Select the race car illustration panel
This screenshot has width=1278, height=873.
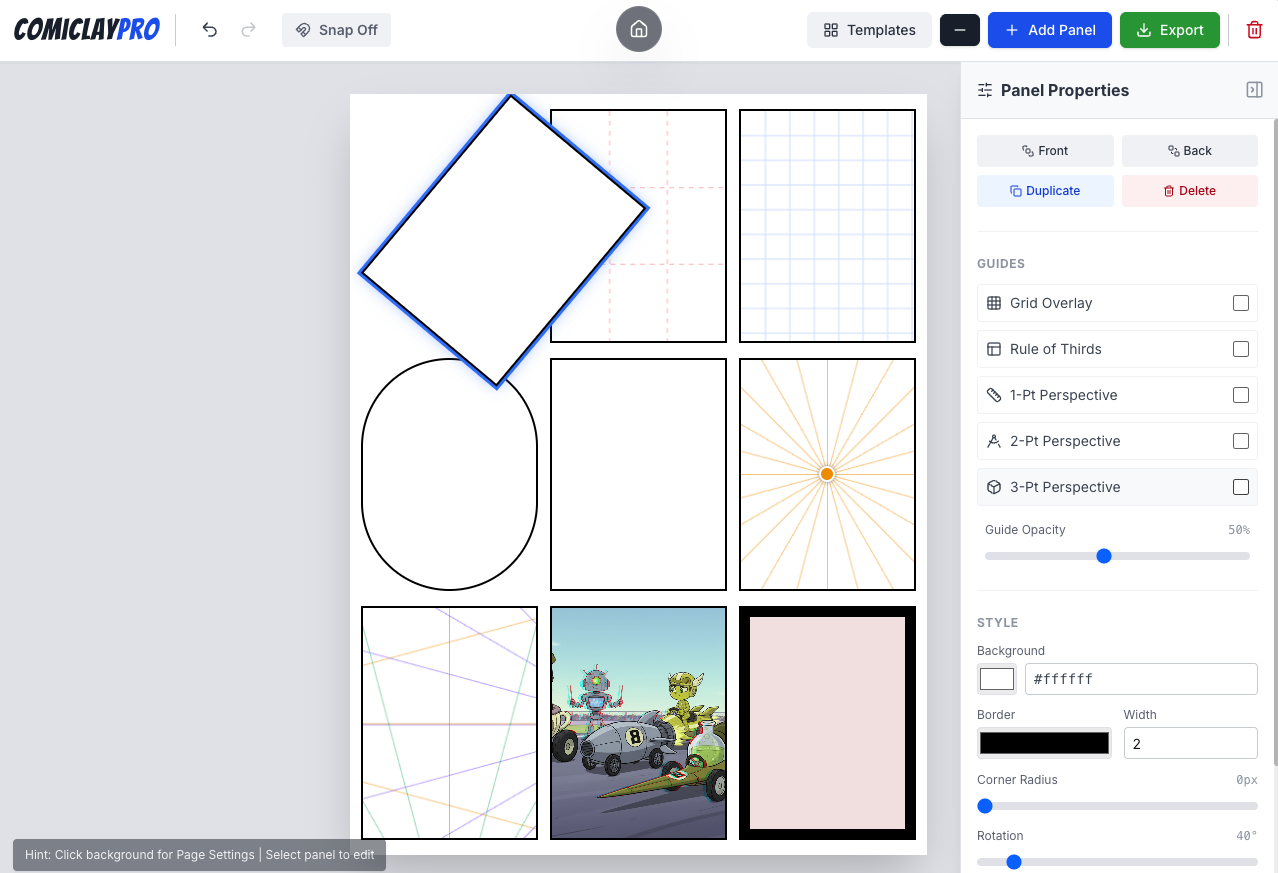click(638, 723)
